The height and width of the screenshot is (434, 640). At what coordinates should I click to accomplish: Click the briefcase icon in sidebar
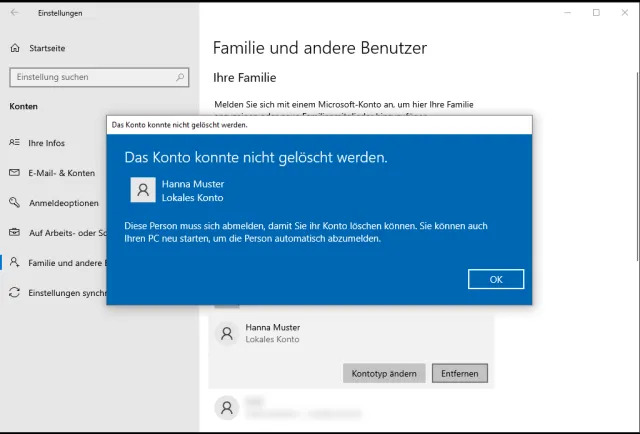[x=14, y=232]
